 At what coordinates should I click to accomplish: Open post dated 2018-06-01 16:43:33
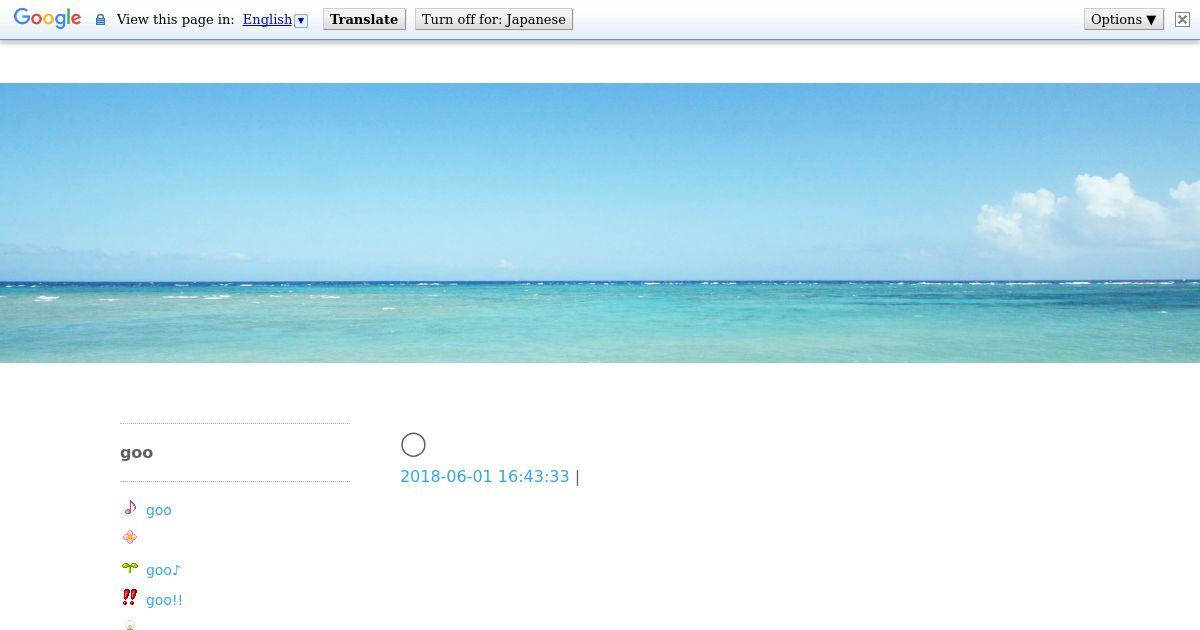click(484, 477)
